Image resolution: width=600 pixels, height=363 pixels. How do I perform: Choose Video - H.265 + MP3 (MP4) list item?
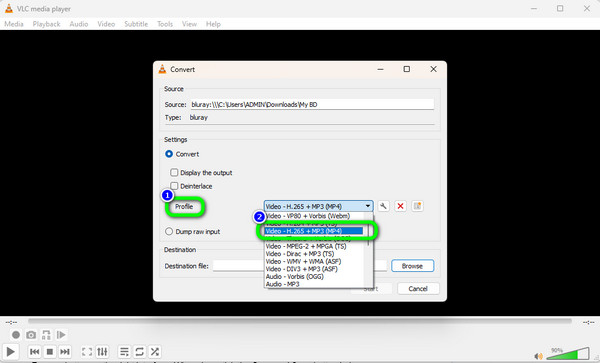313,231
